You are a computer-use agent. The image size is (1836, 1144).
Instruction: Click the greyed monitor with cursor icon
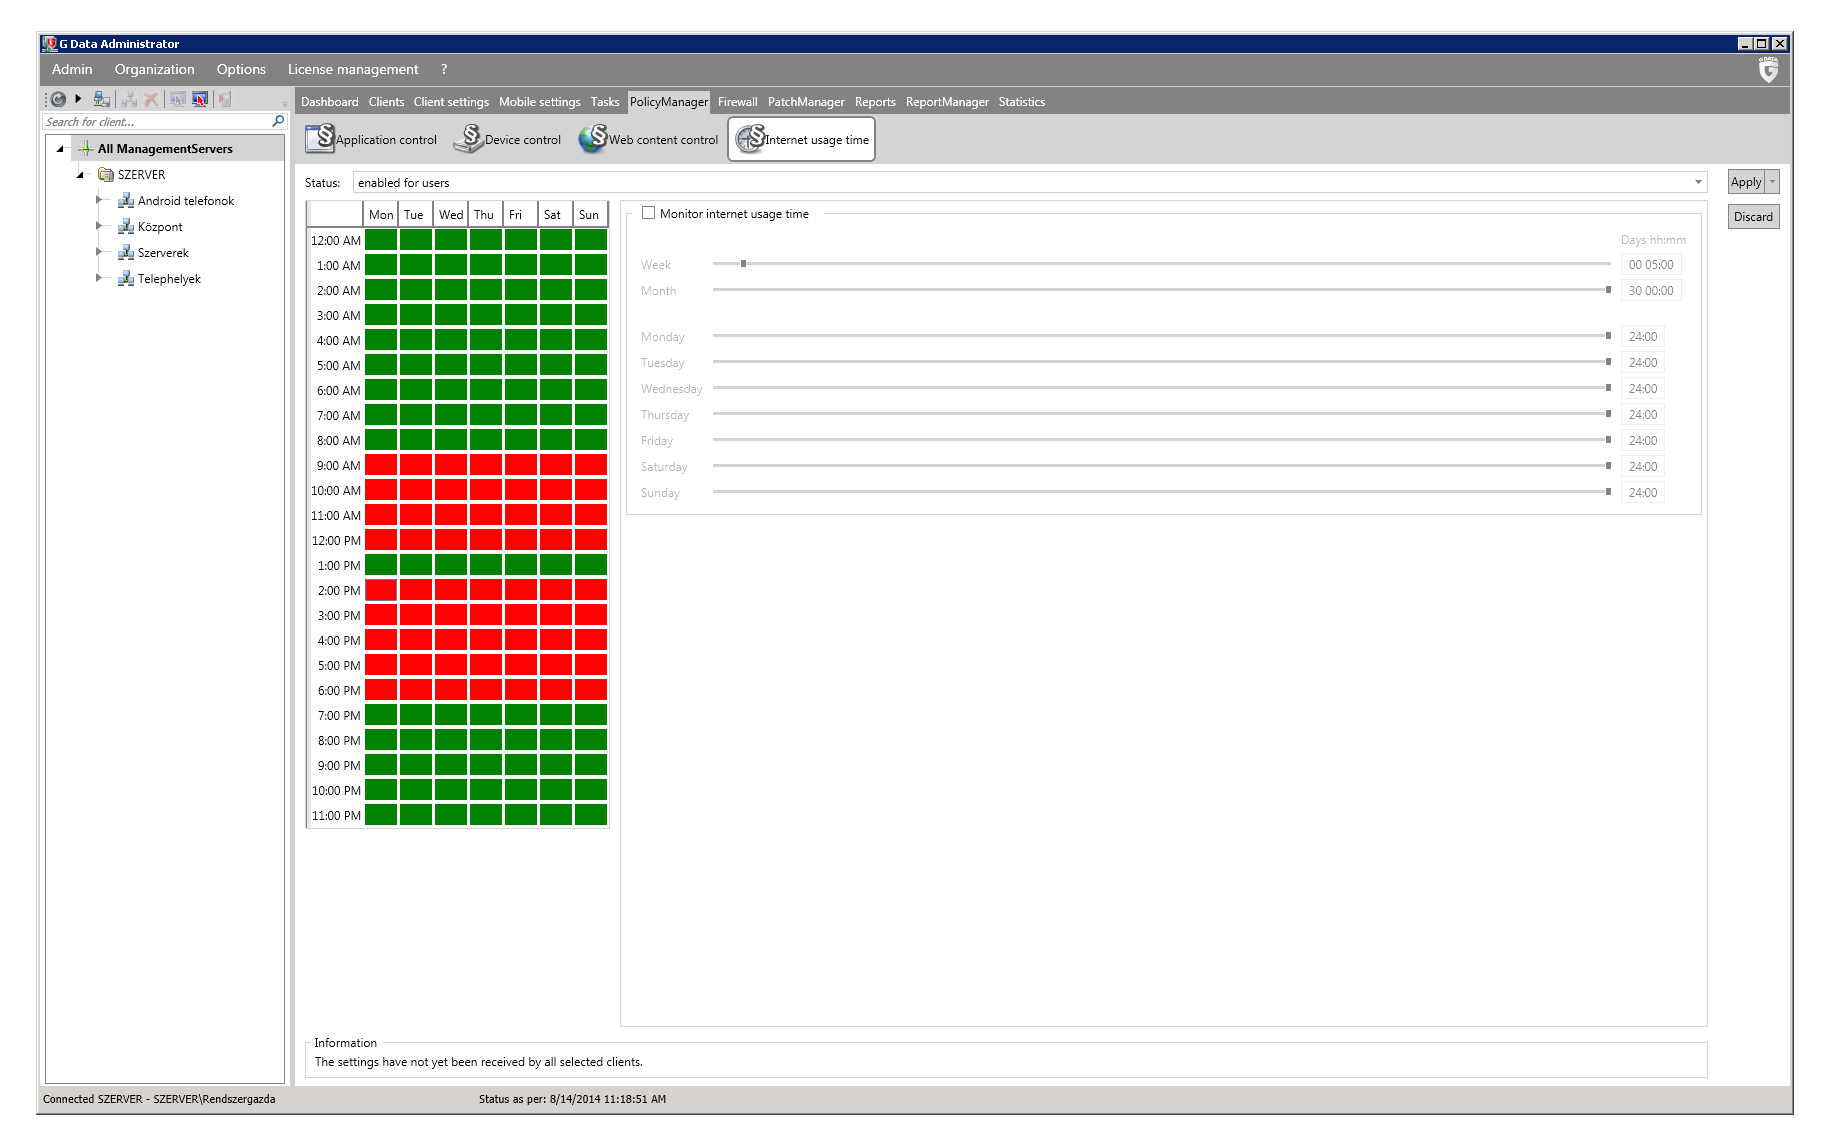tap(178, 99)
